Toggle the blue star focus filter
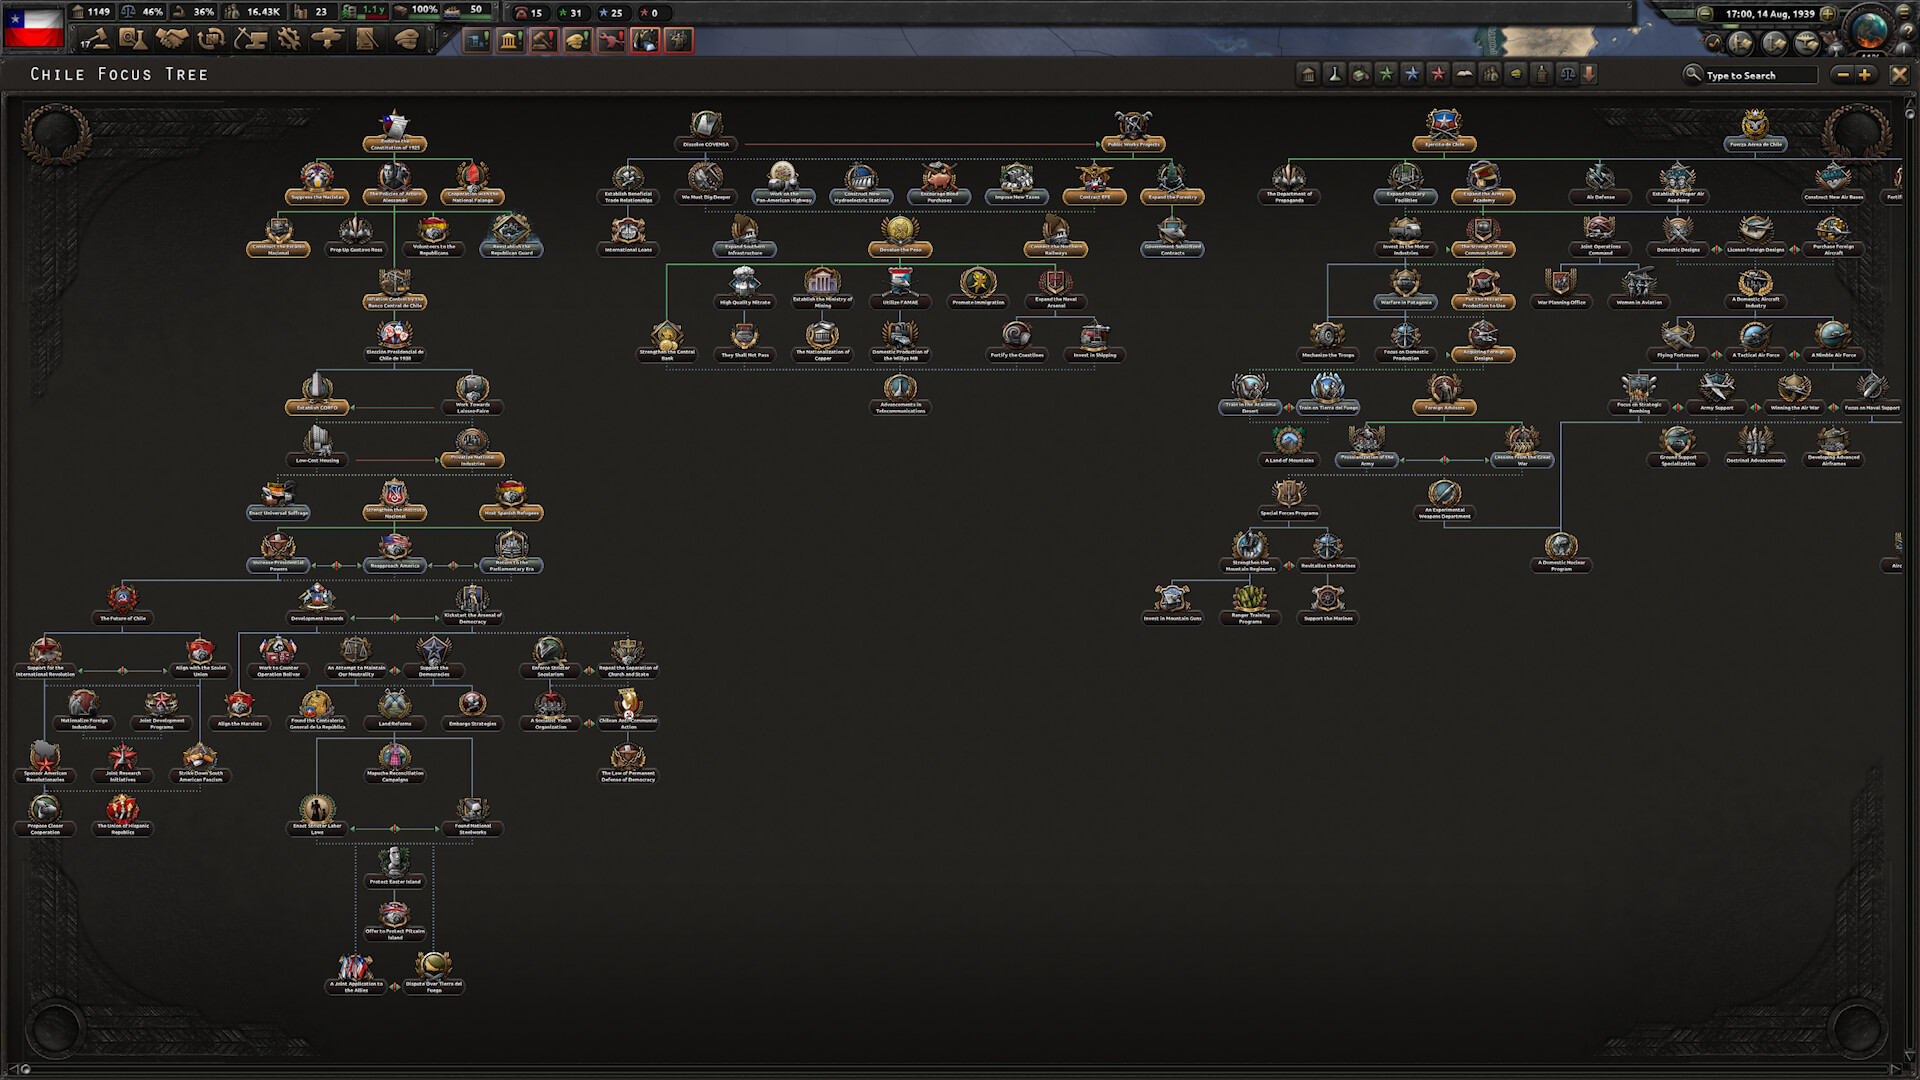This screenshot has height=1080, width=1920. point(1413,74)
